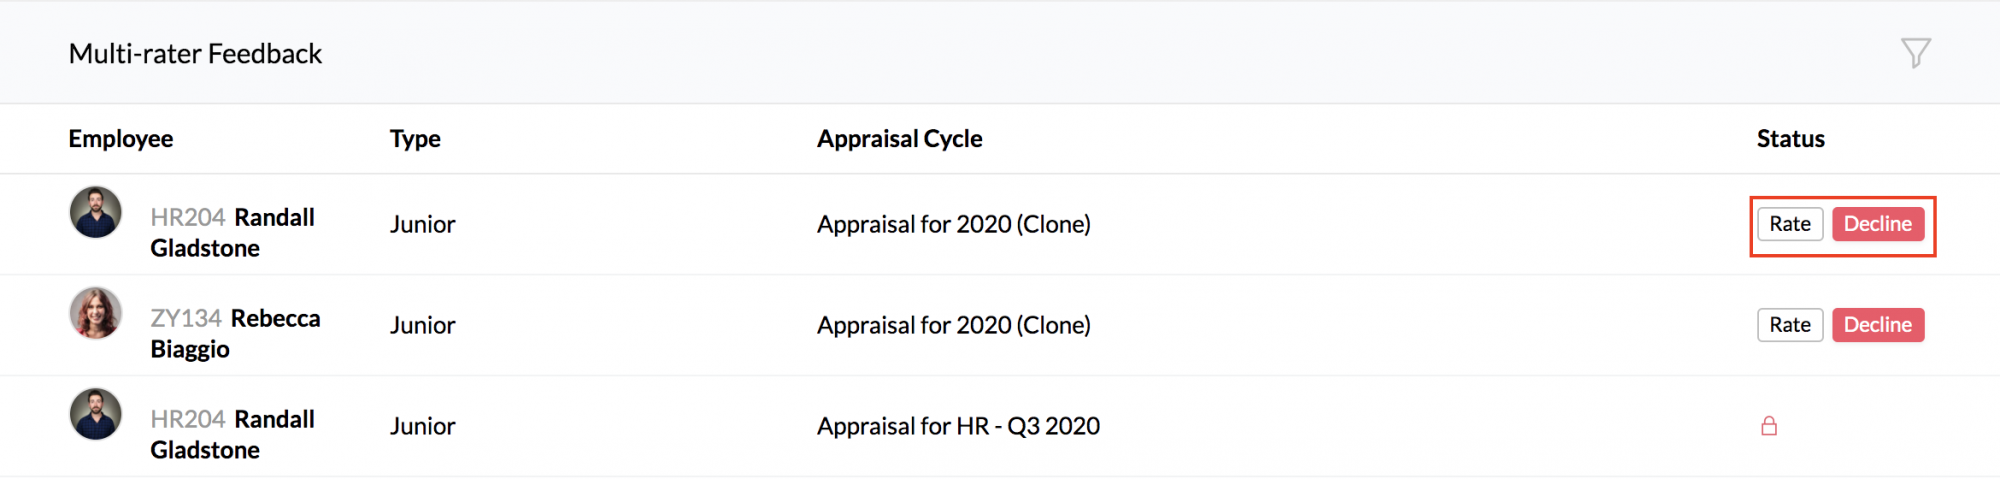Click Appraisal for HR - Q3 2020 text
Viewport: 2000px width, 479px height.
click(958, 426)
